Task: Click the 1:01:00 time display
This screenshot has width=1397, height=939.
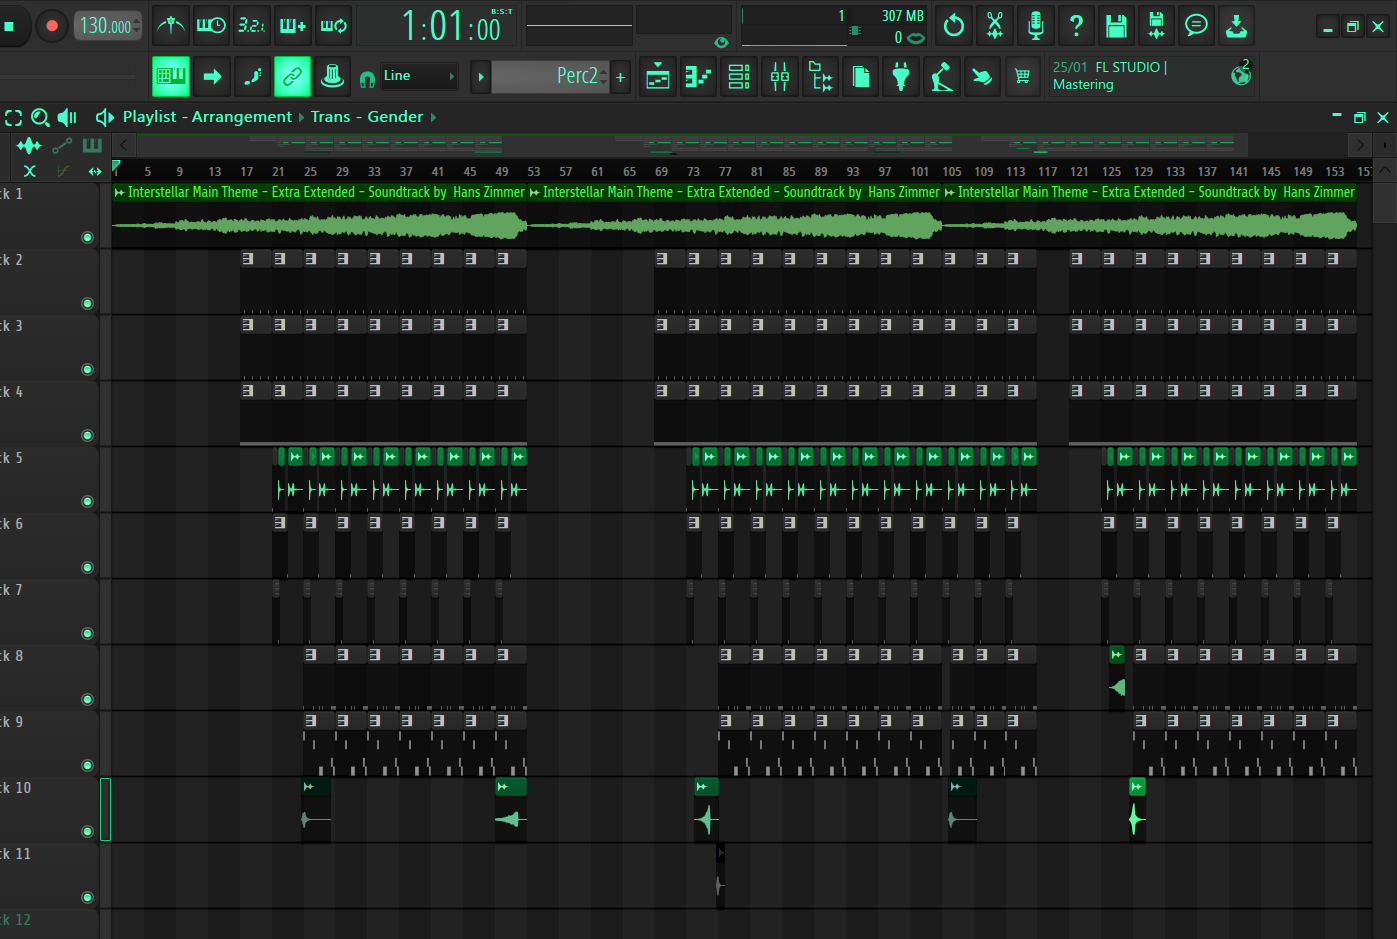Action: [452, 26]
